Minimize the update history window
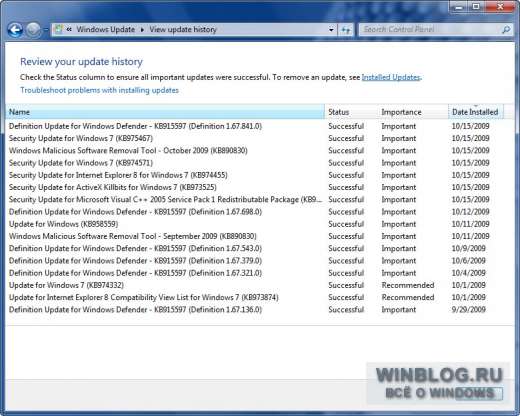 (x=459, y=7)
